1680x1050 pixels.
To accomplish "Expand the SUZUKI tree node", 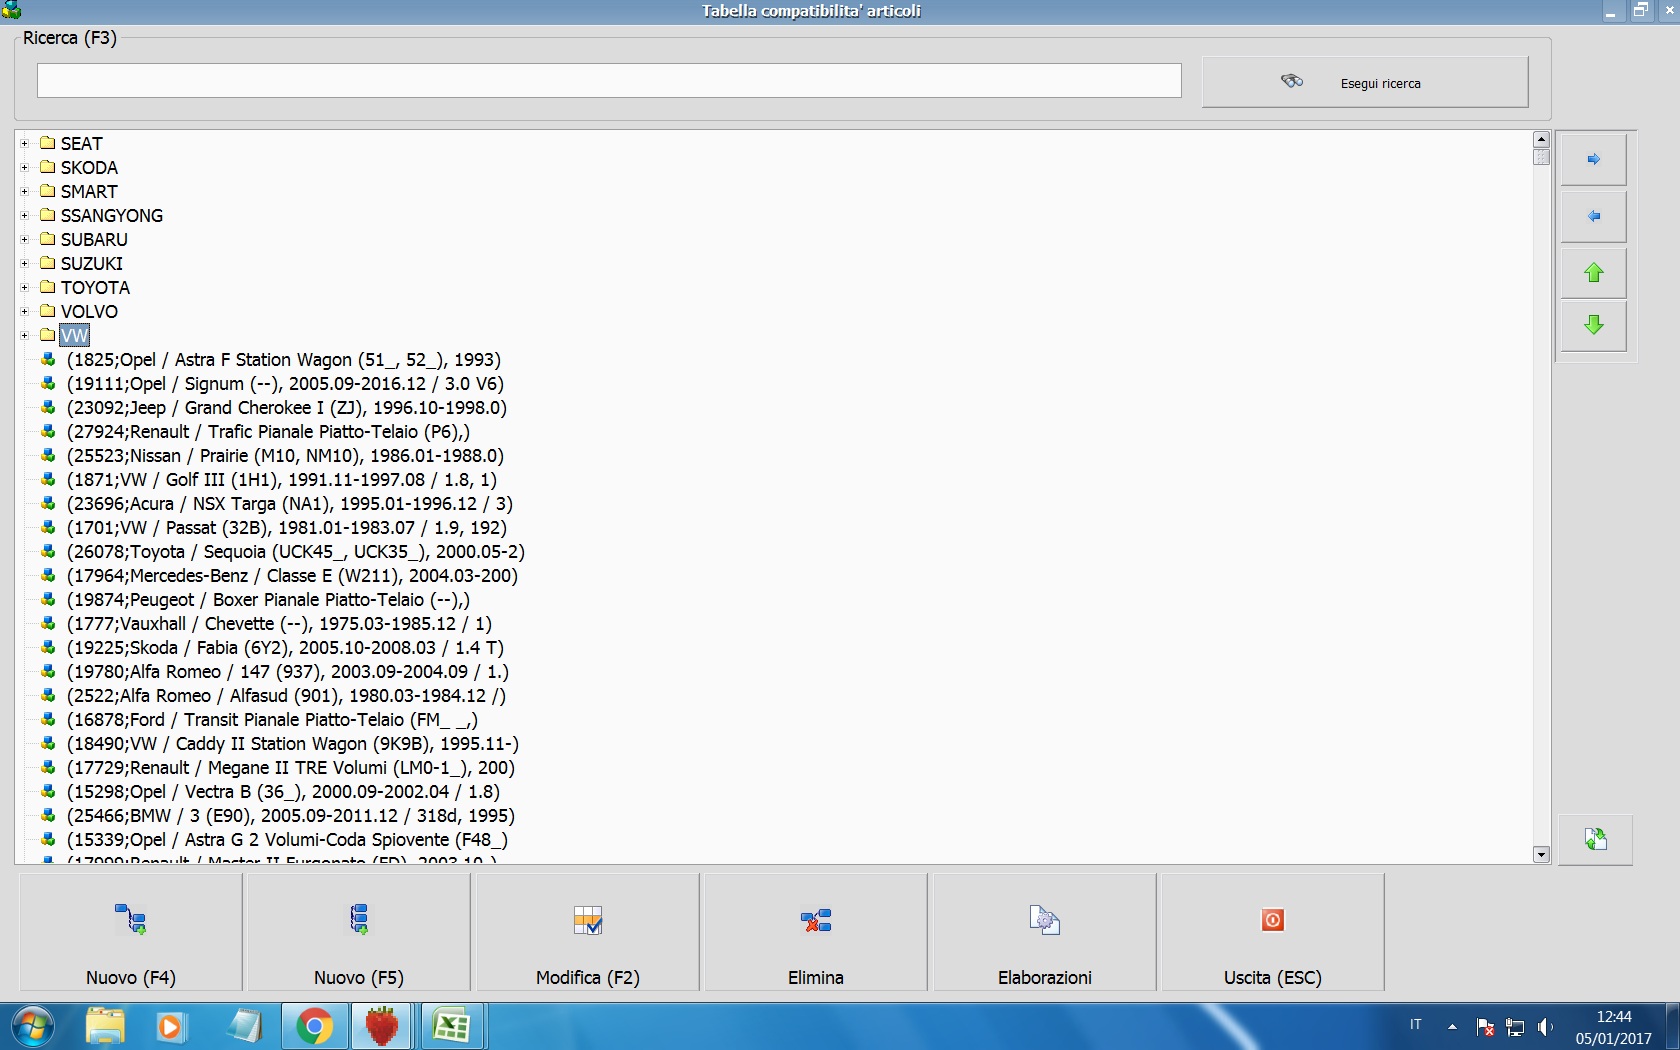I will 25,263.
